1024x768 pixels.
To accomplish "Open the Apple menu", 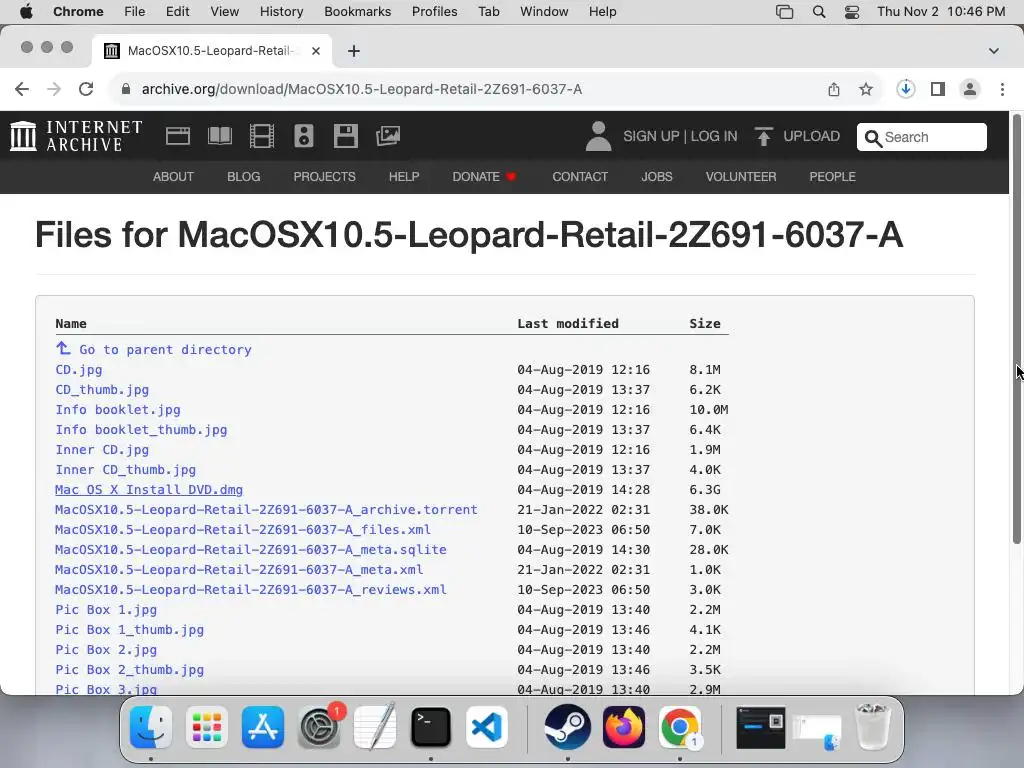I will tap(26, 12).
